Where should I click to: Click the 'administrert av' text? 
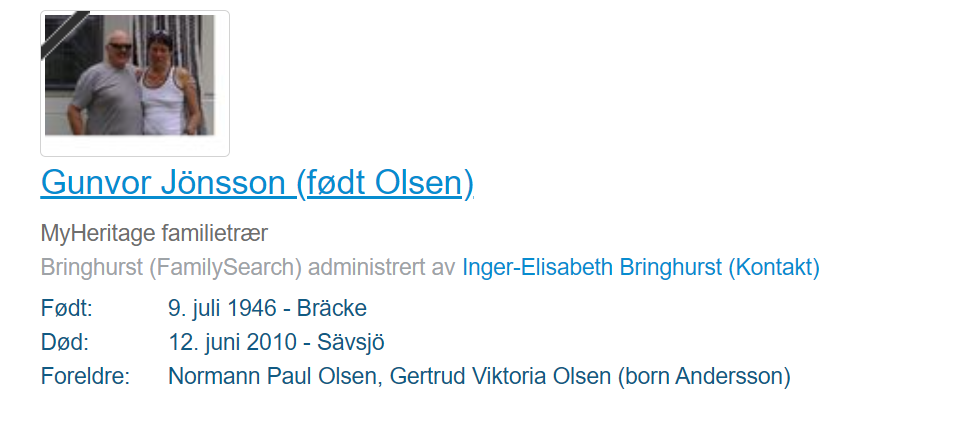coord(382,267)
